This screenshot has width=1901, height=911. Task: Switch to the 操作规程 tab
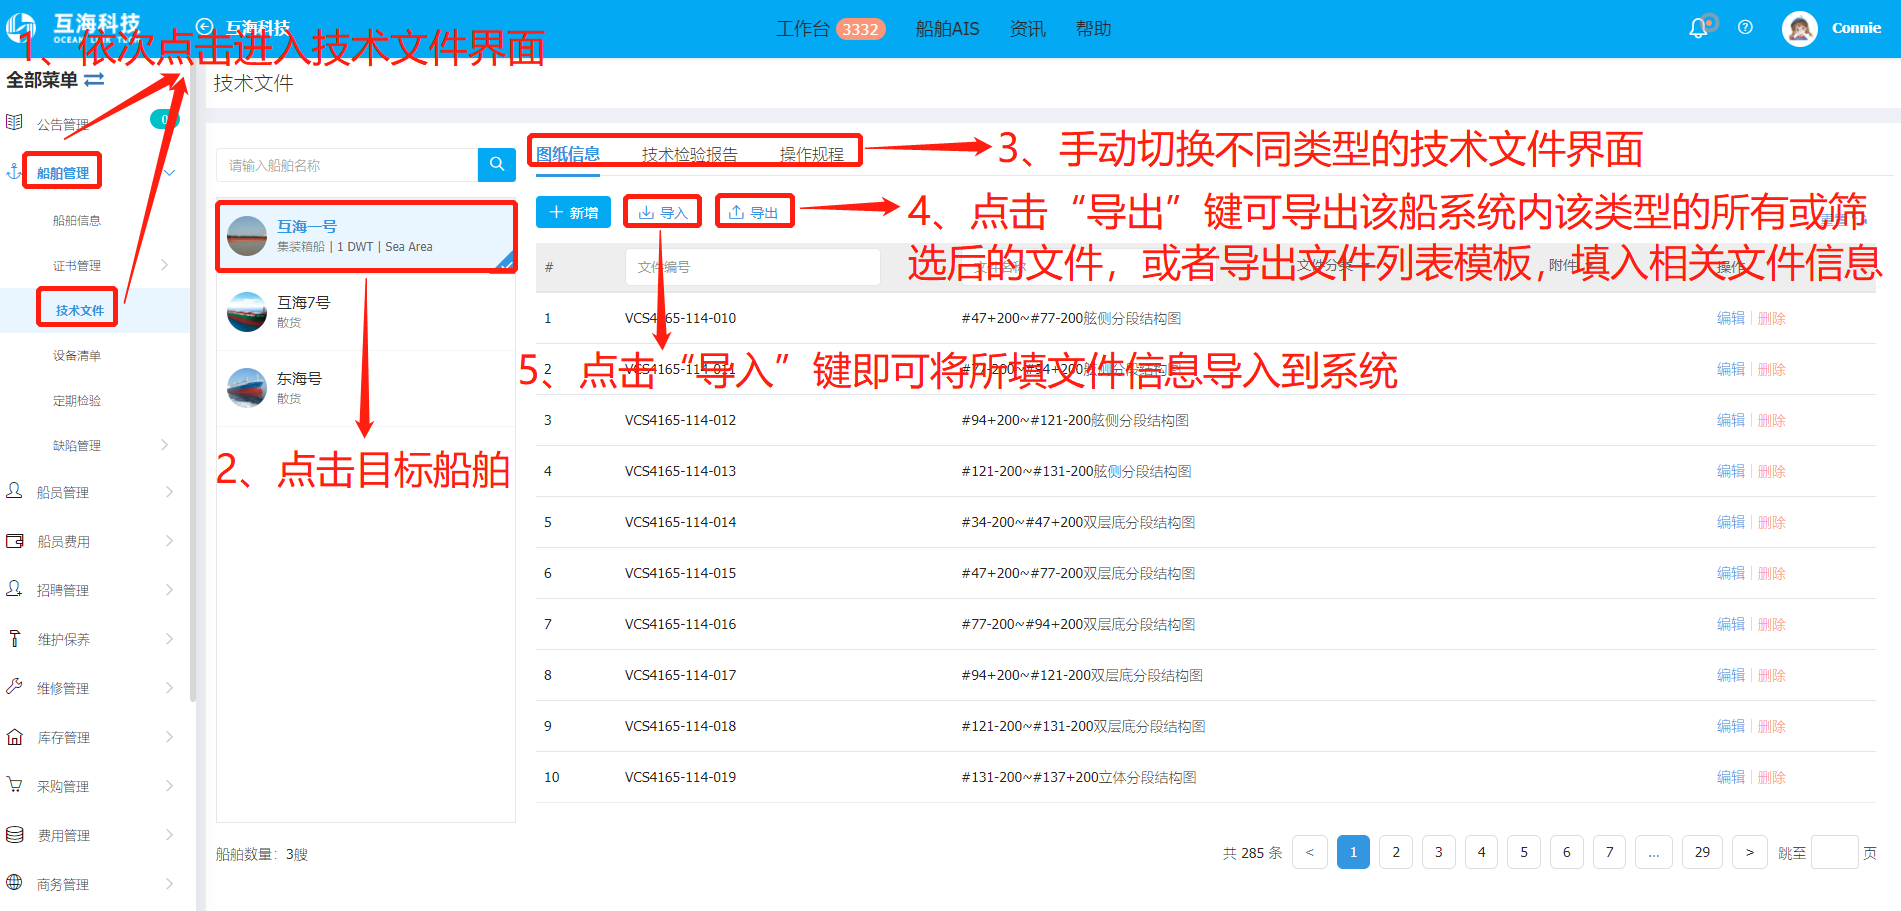tap(811, 154)
